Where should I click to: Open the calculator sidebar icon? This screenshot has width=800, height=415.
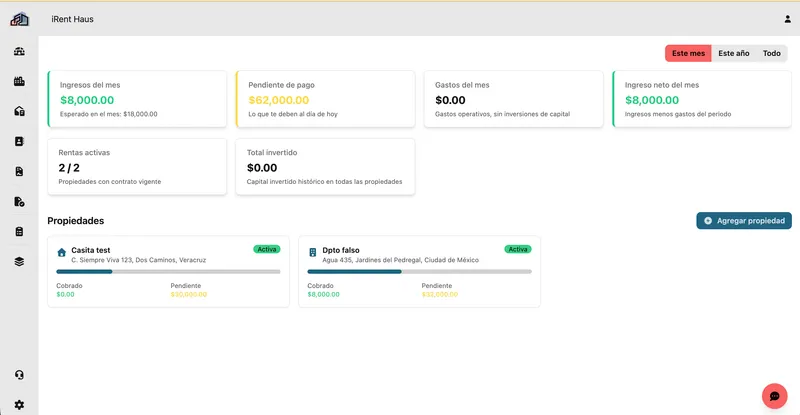tap(19, 232)
